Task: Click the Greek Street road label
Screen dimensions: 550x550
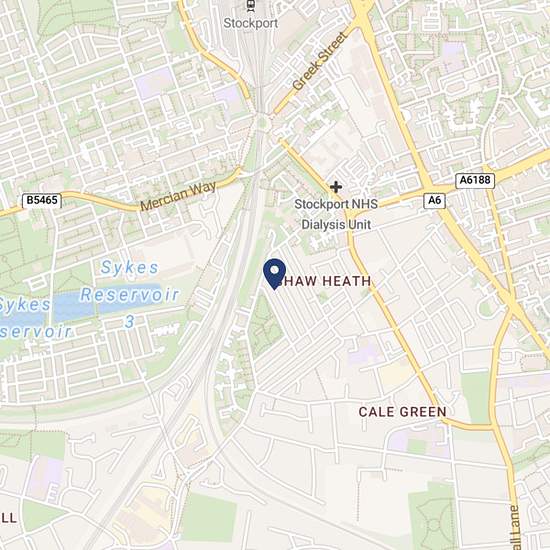Action: point(320,61)
